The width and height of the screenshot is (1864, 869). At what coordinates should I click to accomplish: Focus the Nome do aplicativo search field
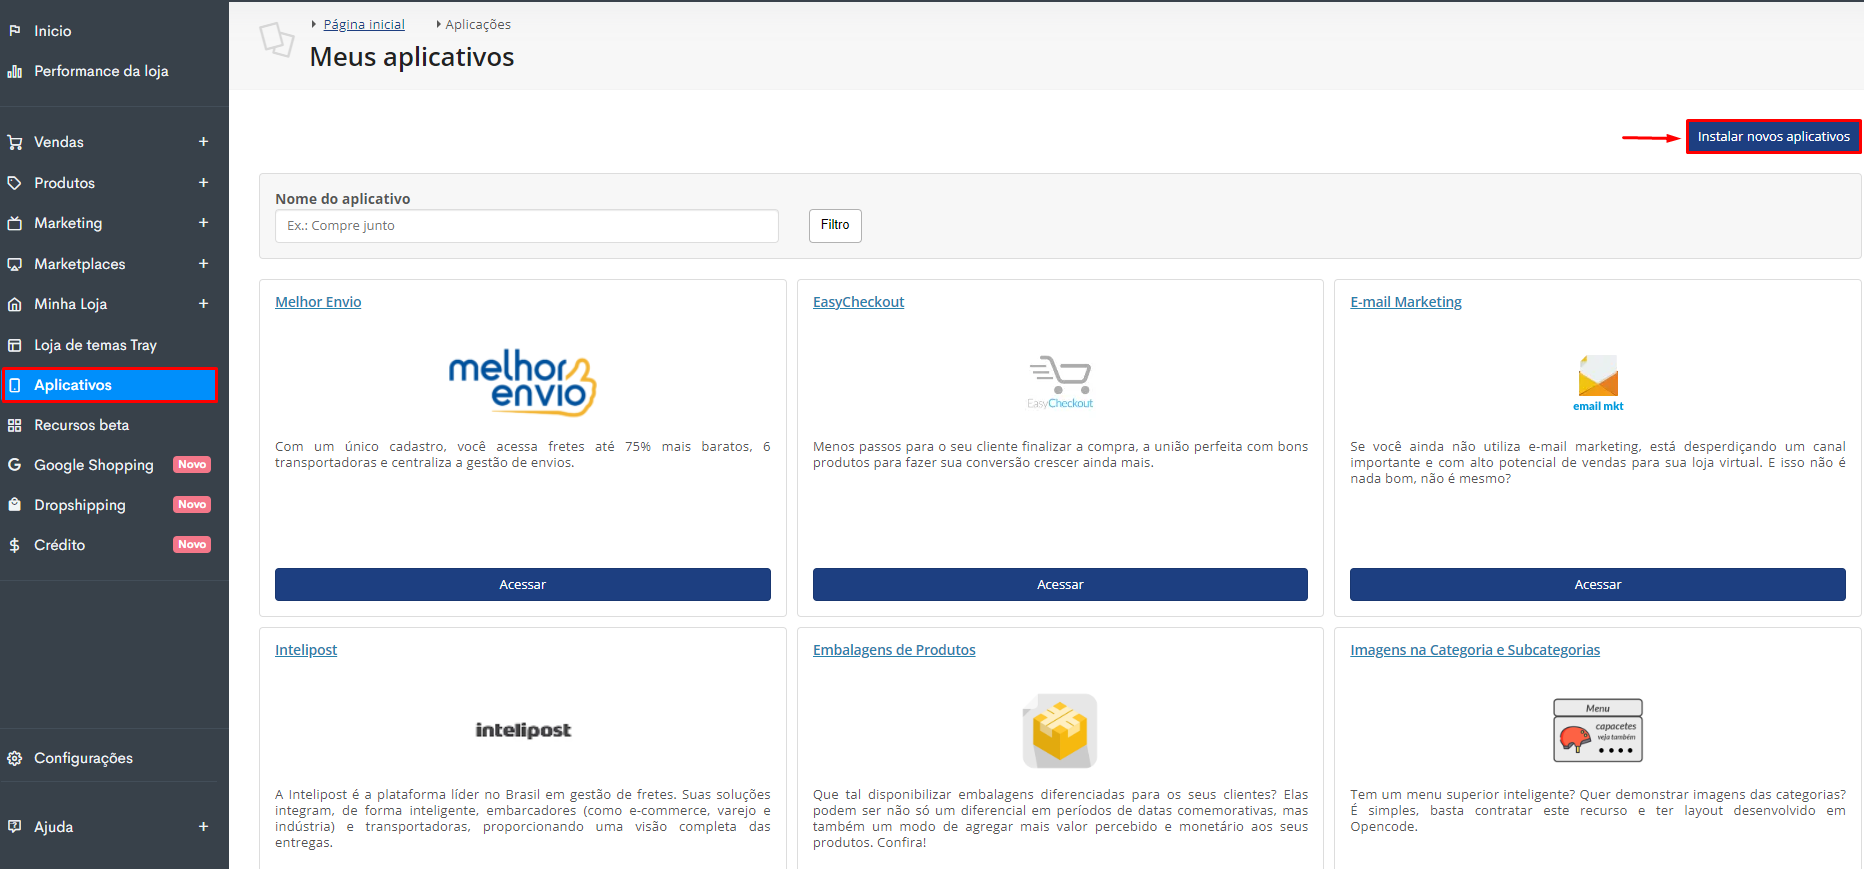527,226
